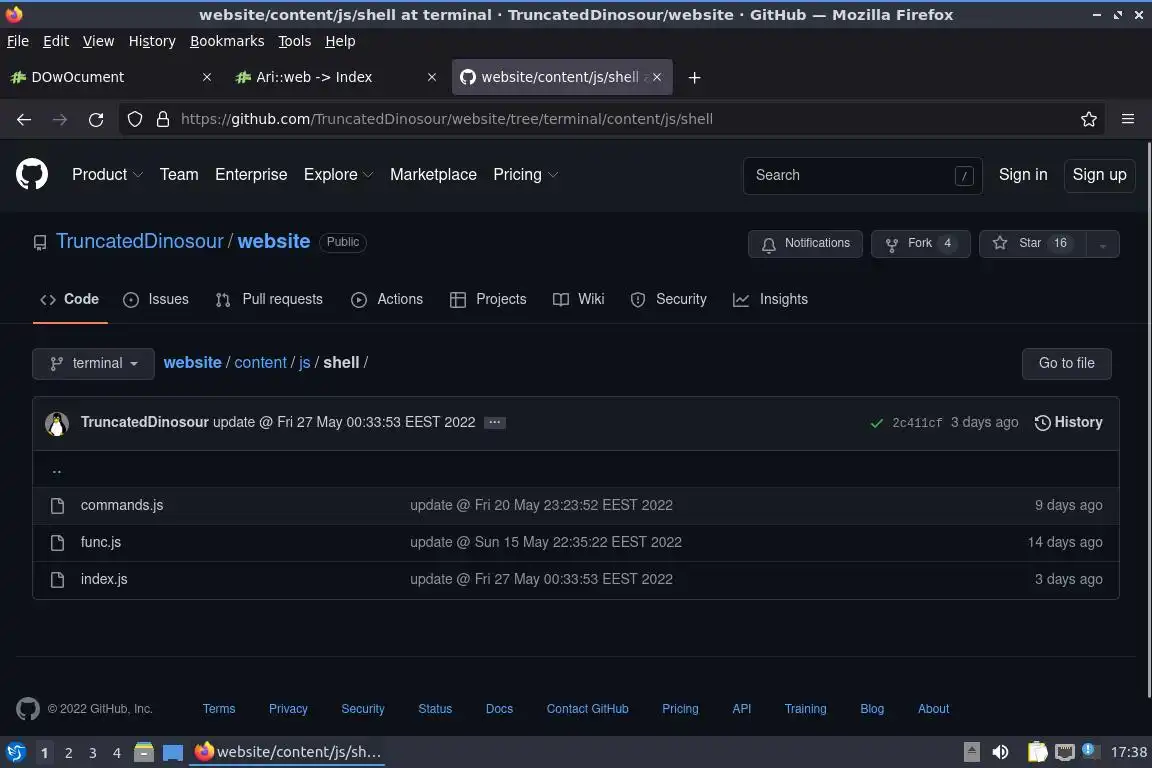The width and height of the screenshot is (1152, 768).
Task: Expand the Explore dropdown in header
Action: click(x=339, y=175)
